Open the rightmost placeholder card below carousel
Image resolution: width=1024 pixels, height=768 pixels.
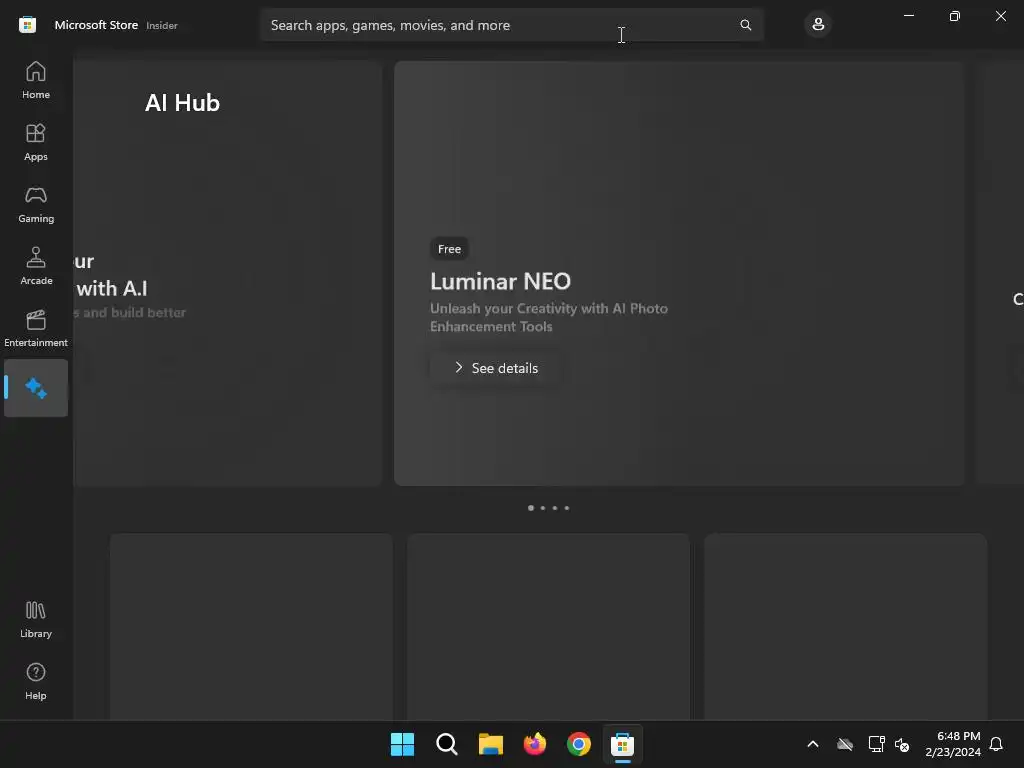click(846, 627)
